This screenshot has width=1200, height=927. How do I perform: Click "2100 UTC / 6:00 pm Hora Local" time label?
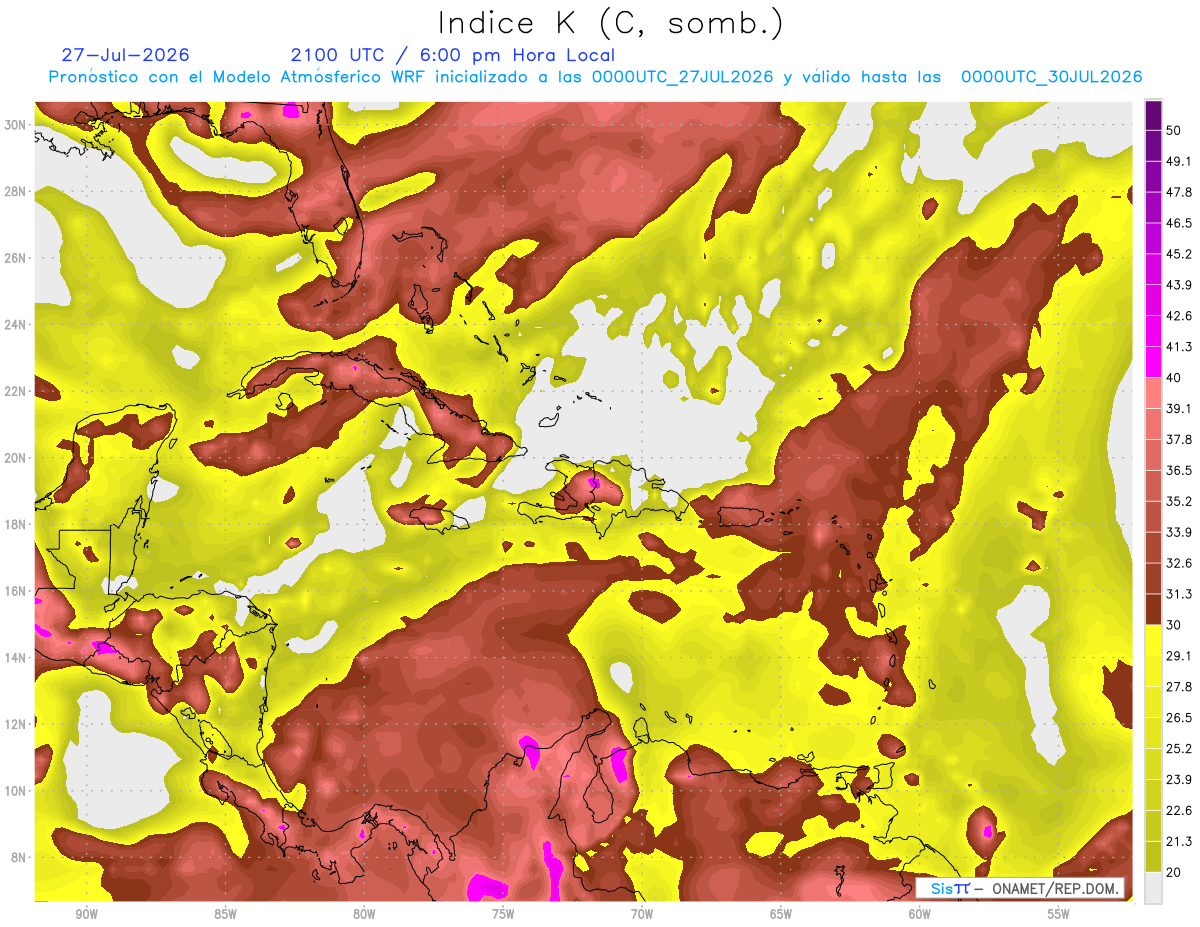click(x=452, y=55)
